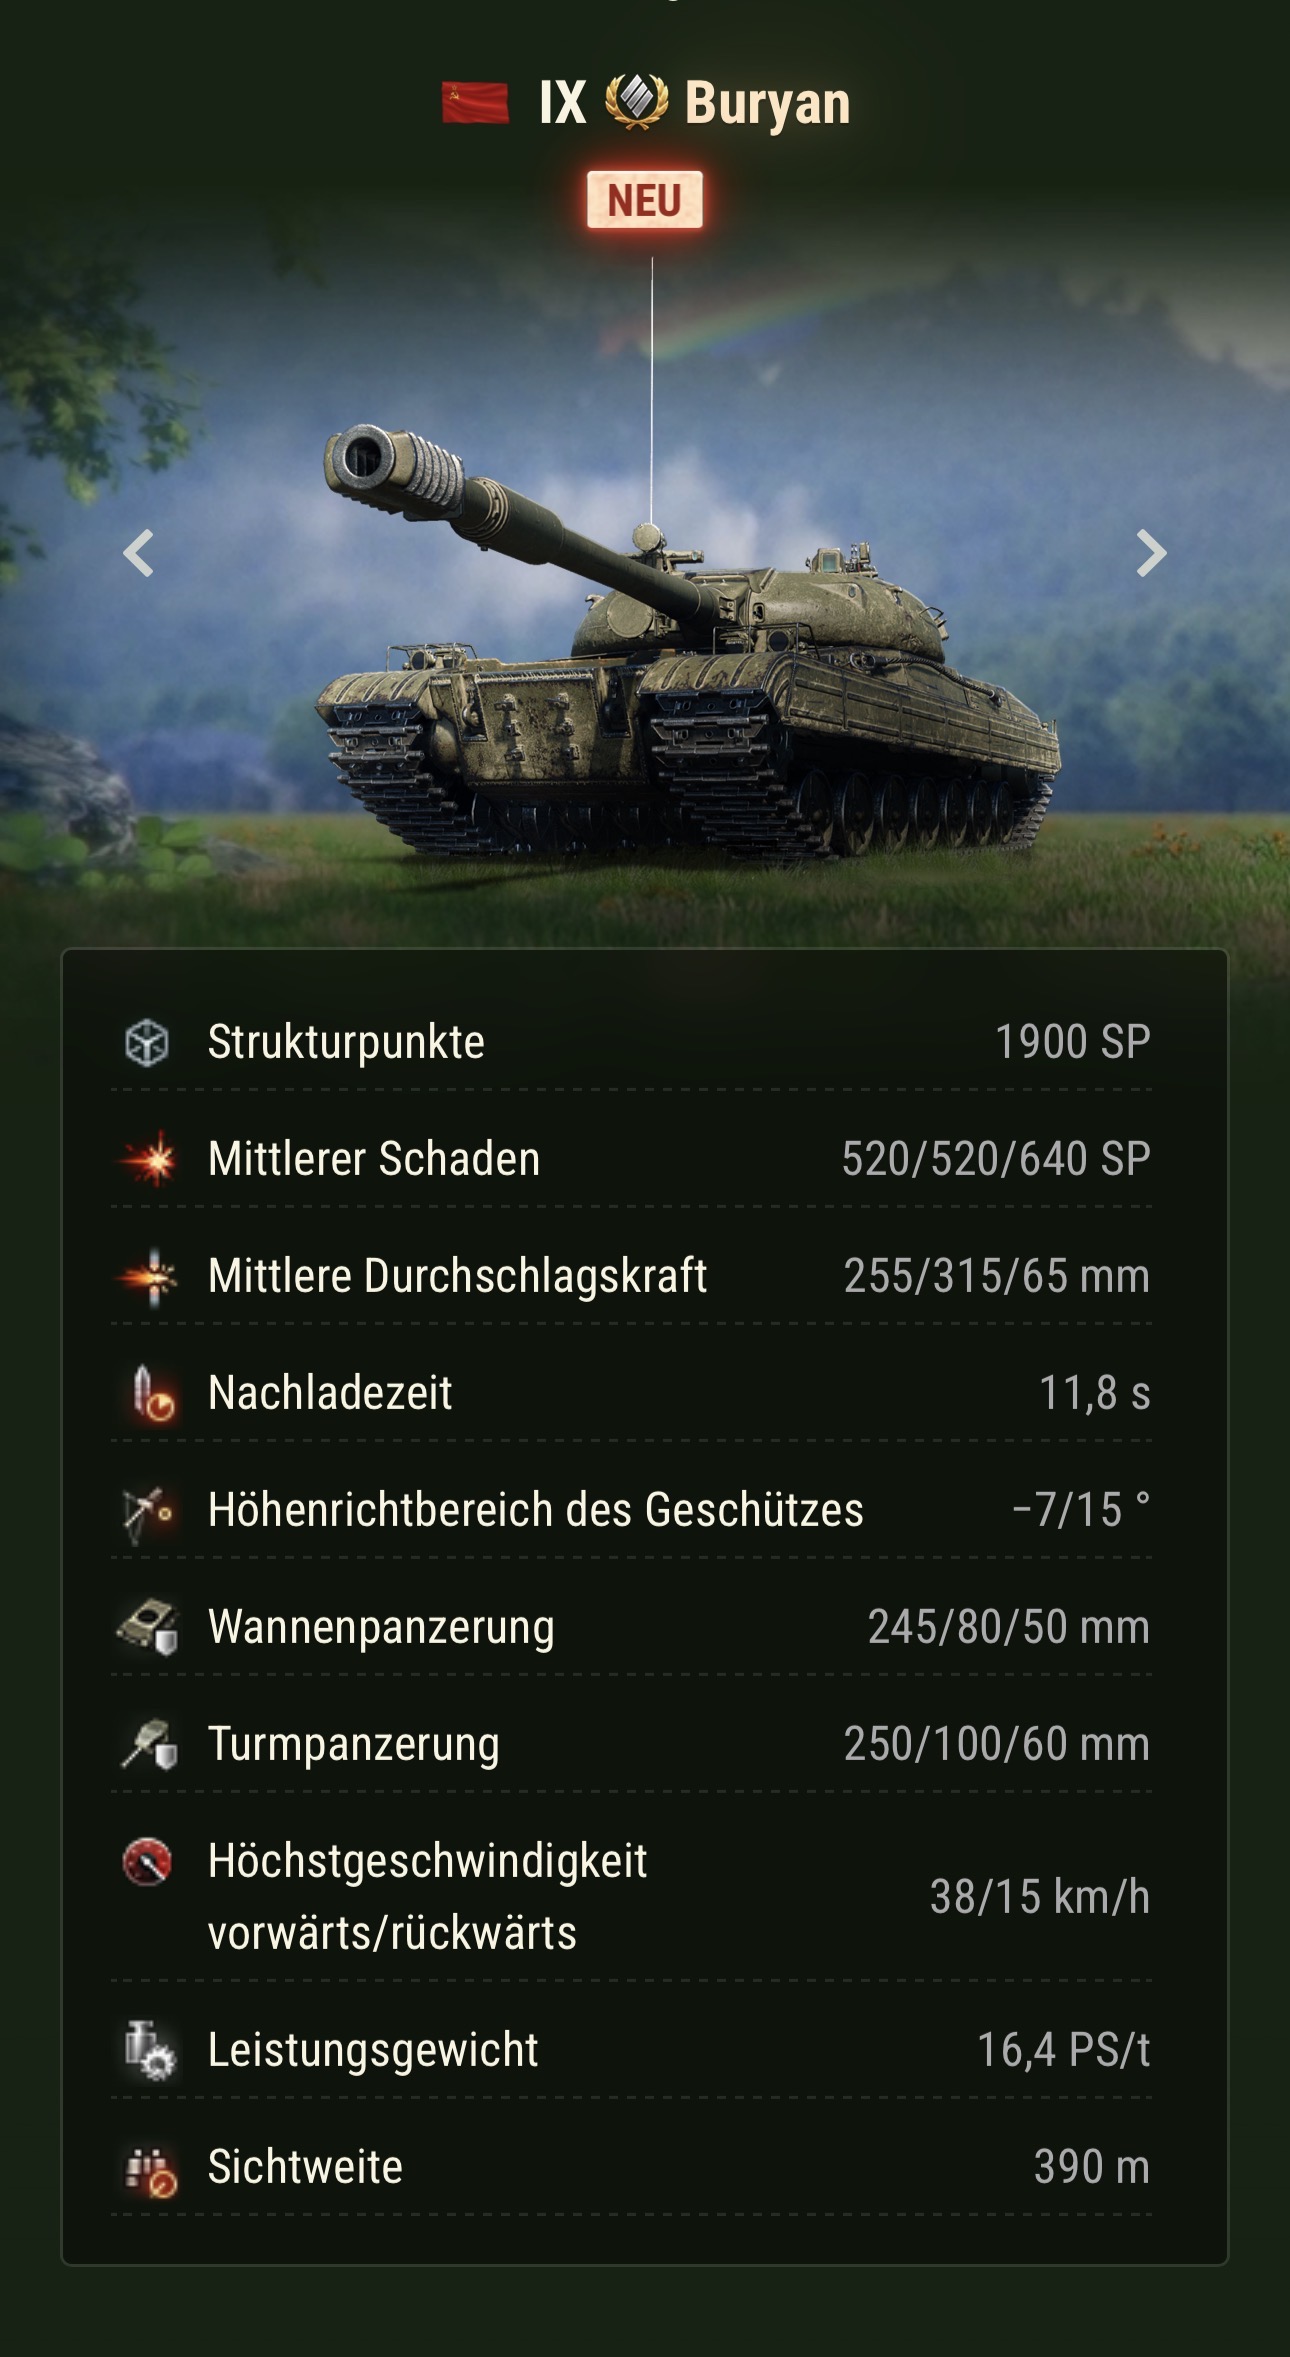This screenshot has width=1290, height=2357.
Task: Select the 1900 SP hit points value
Action: pyautogui.click(x=1072, y=1042)
